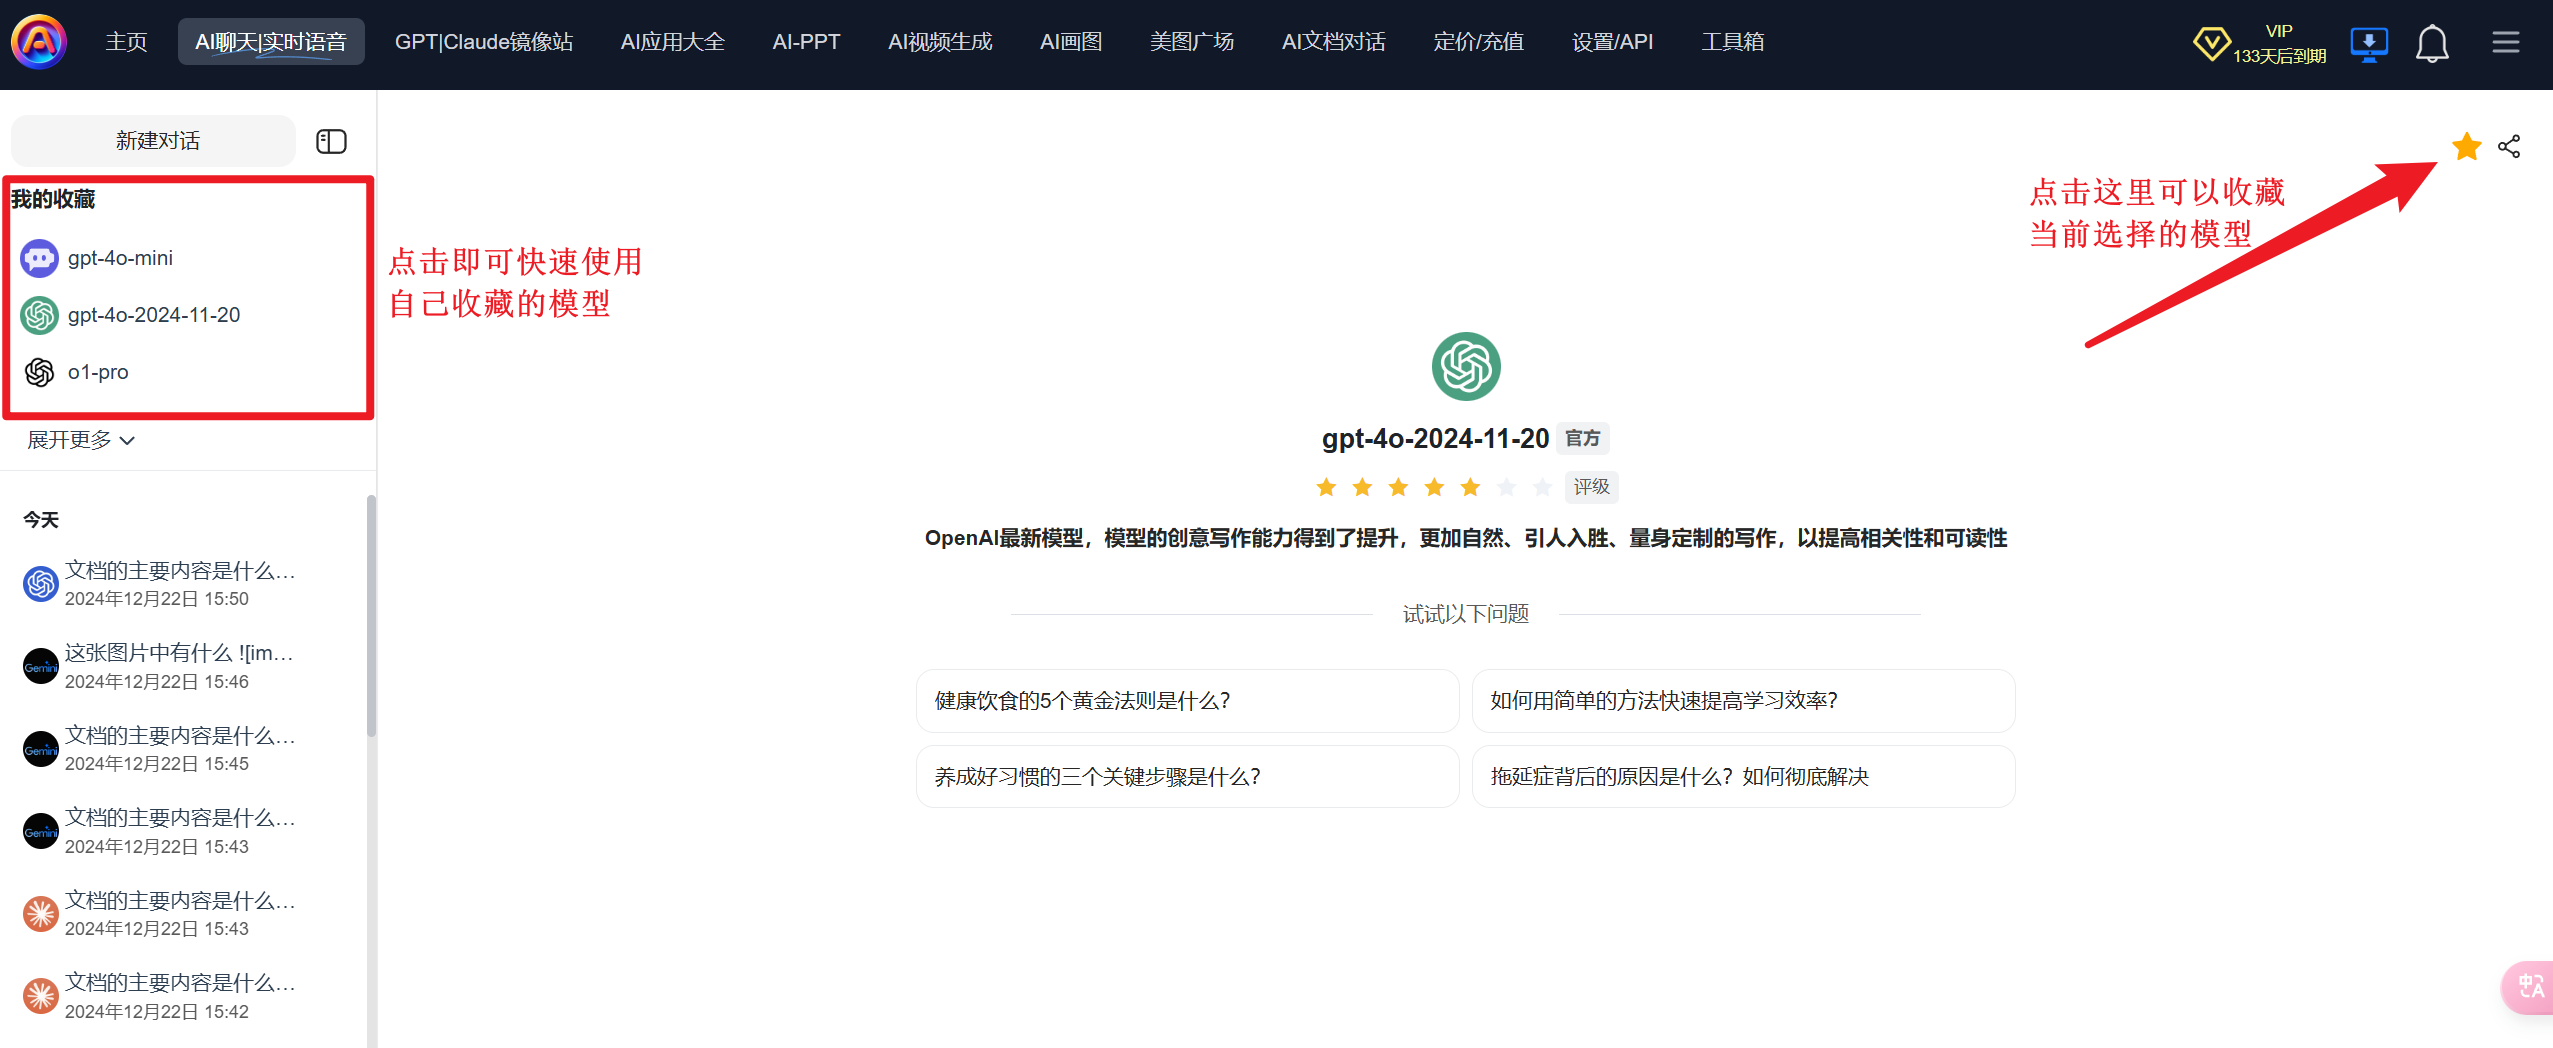2553x1048 pixels.
Task: Set rating to seventh star
Action: (x=1542, y=487)
